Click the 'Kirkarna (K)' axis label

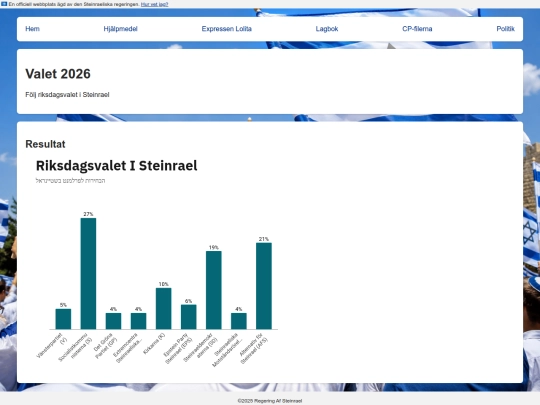pyautogui.click(x=154, y=344)
